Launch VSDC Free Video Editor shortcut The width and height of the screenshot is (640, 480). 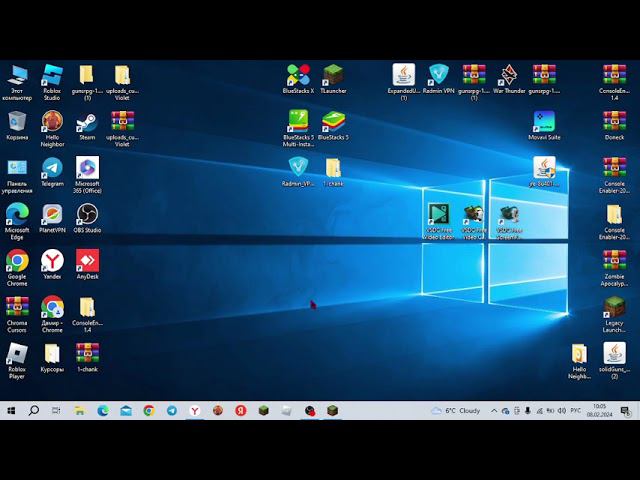pyautogui.click(x=439, y=221)
